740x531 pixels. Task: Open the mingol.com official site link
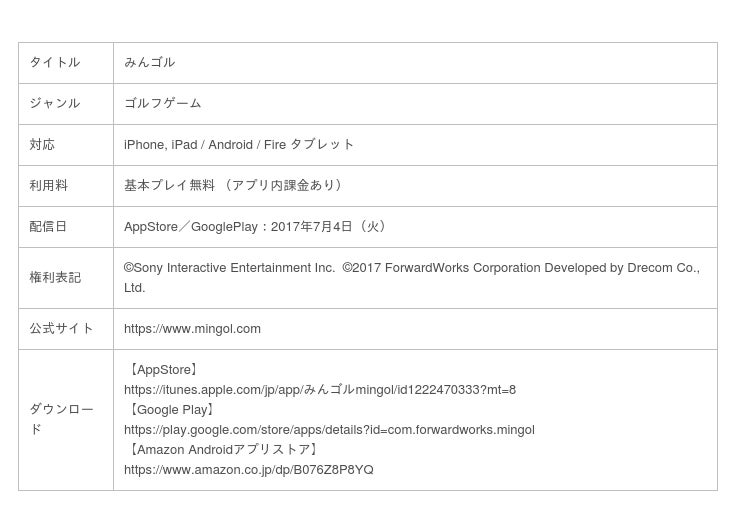192,329
